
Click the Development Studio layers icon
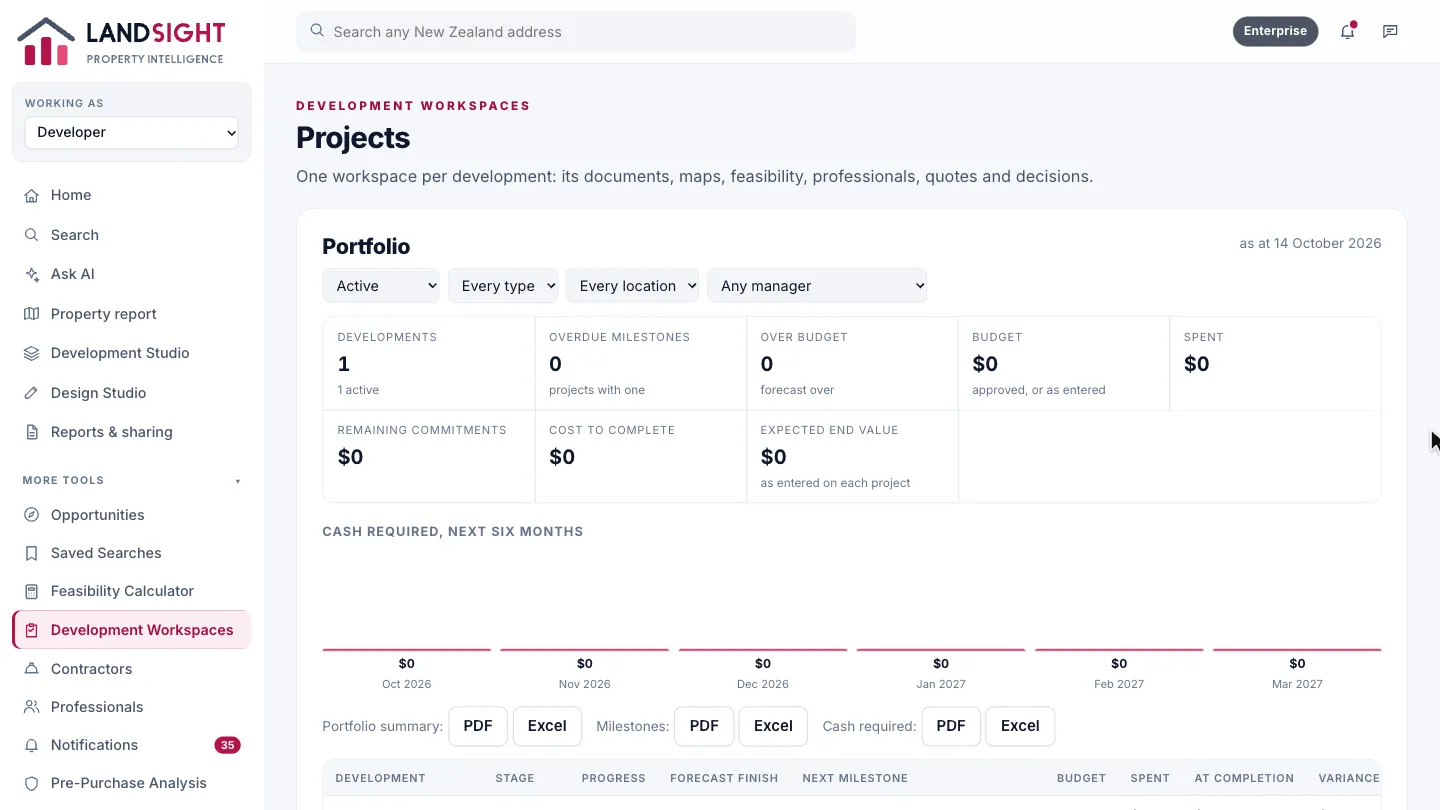(32, 353)
